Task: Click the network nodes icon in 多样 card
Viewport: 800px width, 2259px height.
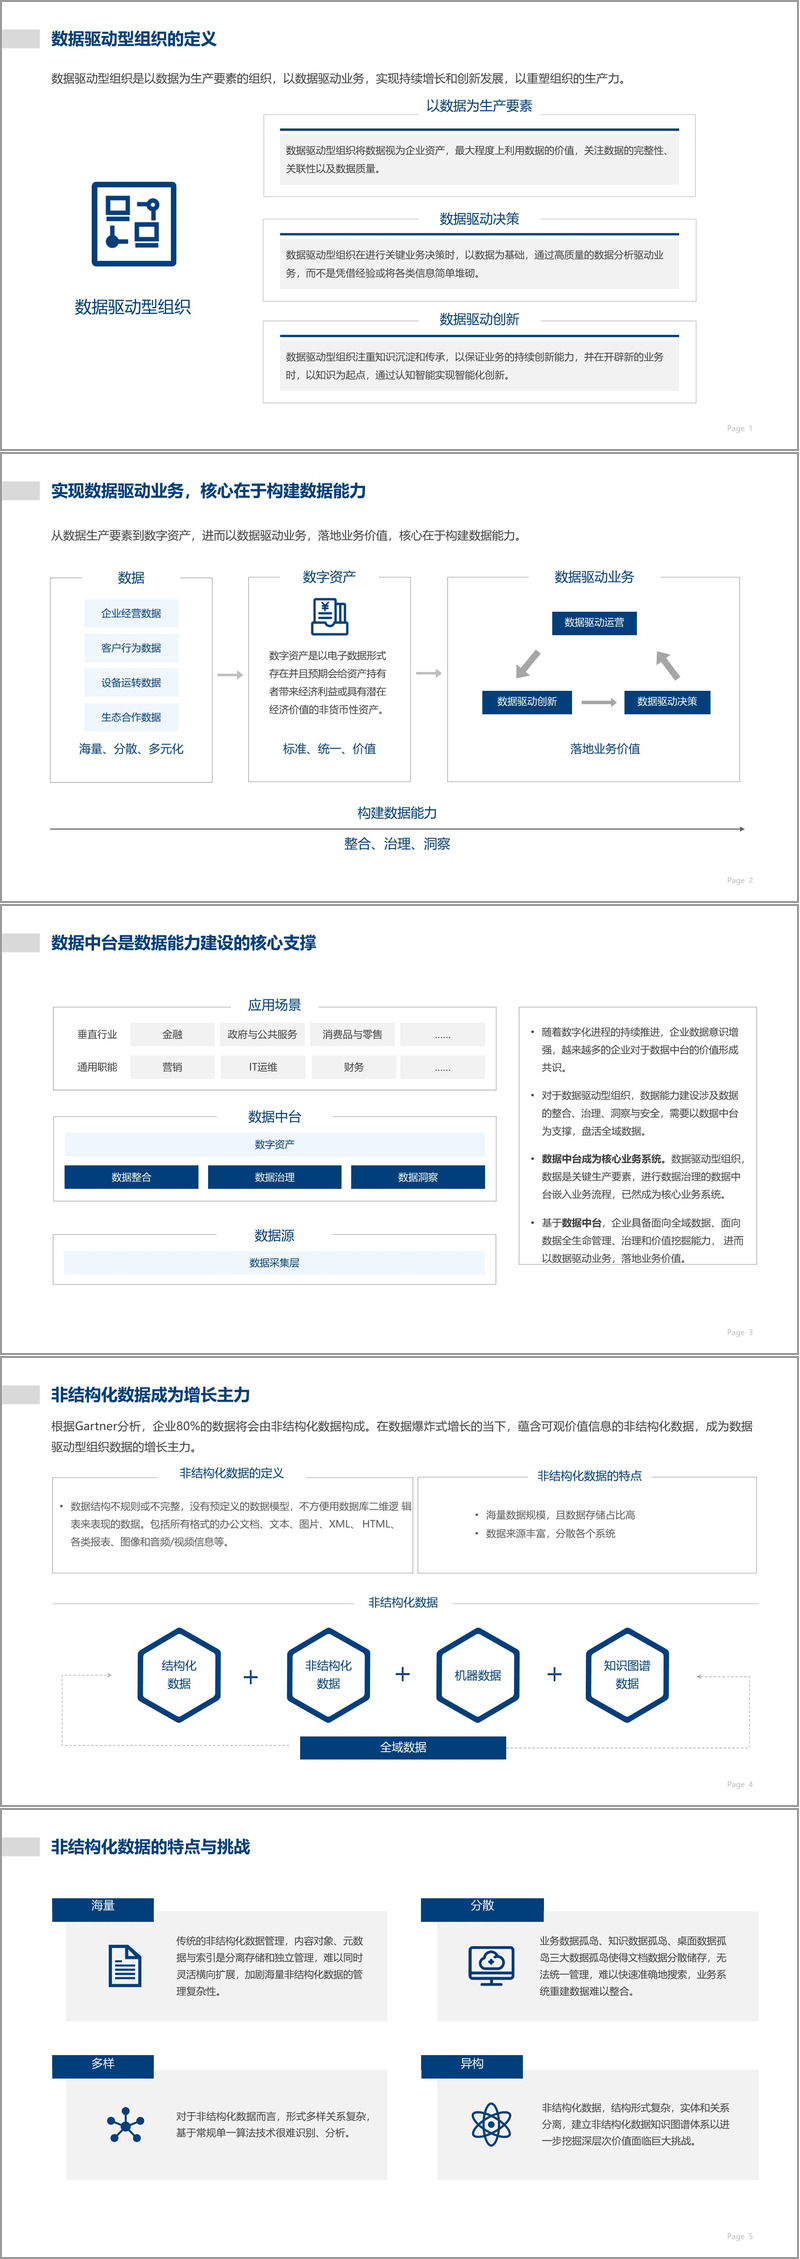Action: pos(126,2124)
